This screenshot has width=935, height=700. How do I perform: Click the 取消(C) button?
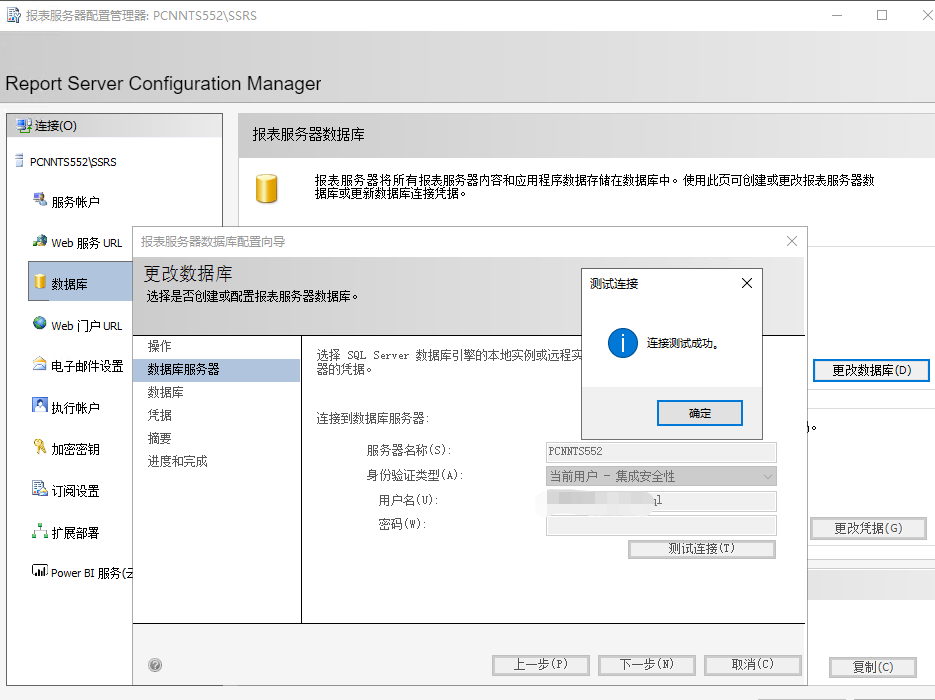[x=753, y=664]
